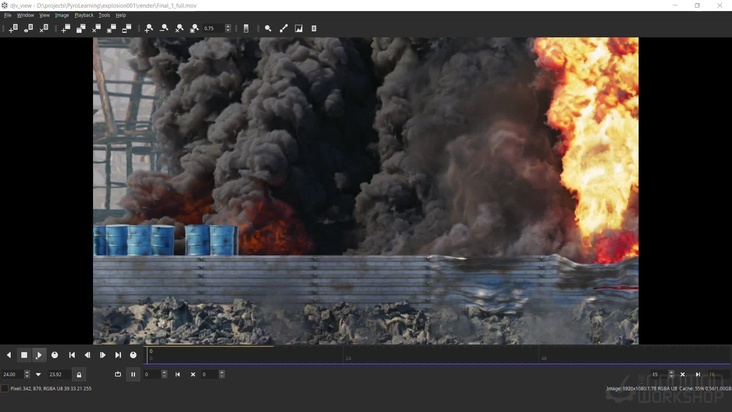732x412 pixels.
Task: Step forward one frame
Action: pyautogui.click(x=103, y=355)
